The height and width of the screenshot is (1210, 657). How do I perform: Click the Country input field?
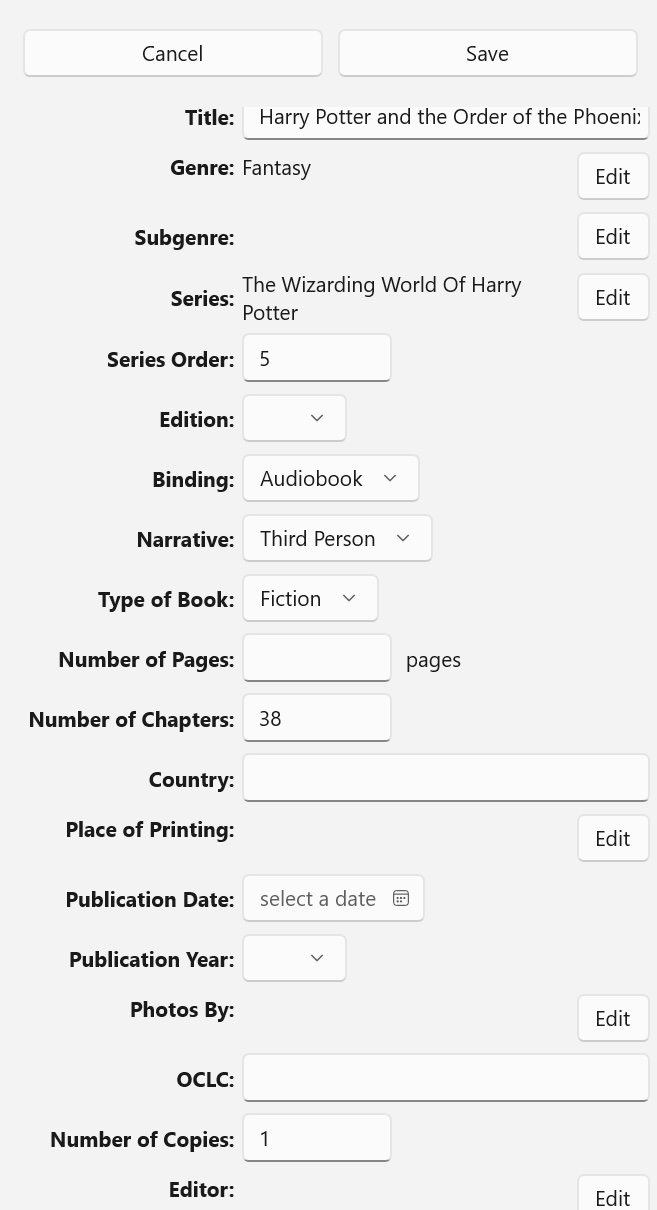click(x=446, y=778)
